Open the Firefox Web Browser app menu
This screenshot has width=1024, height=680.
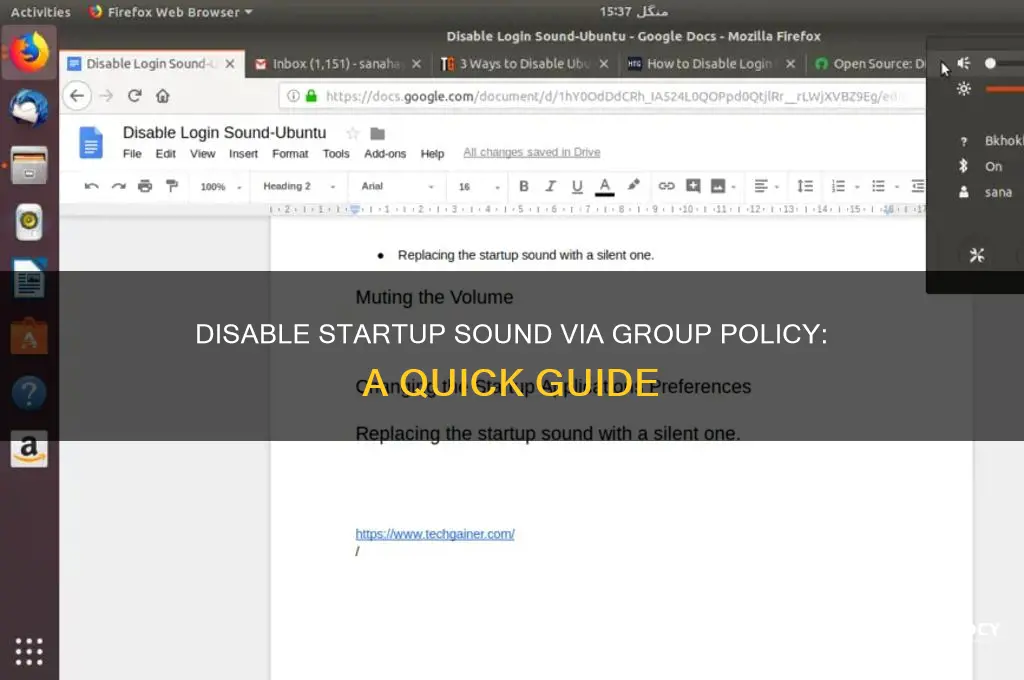170,12
